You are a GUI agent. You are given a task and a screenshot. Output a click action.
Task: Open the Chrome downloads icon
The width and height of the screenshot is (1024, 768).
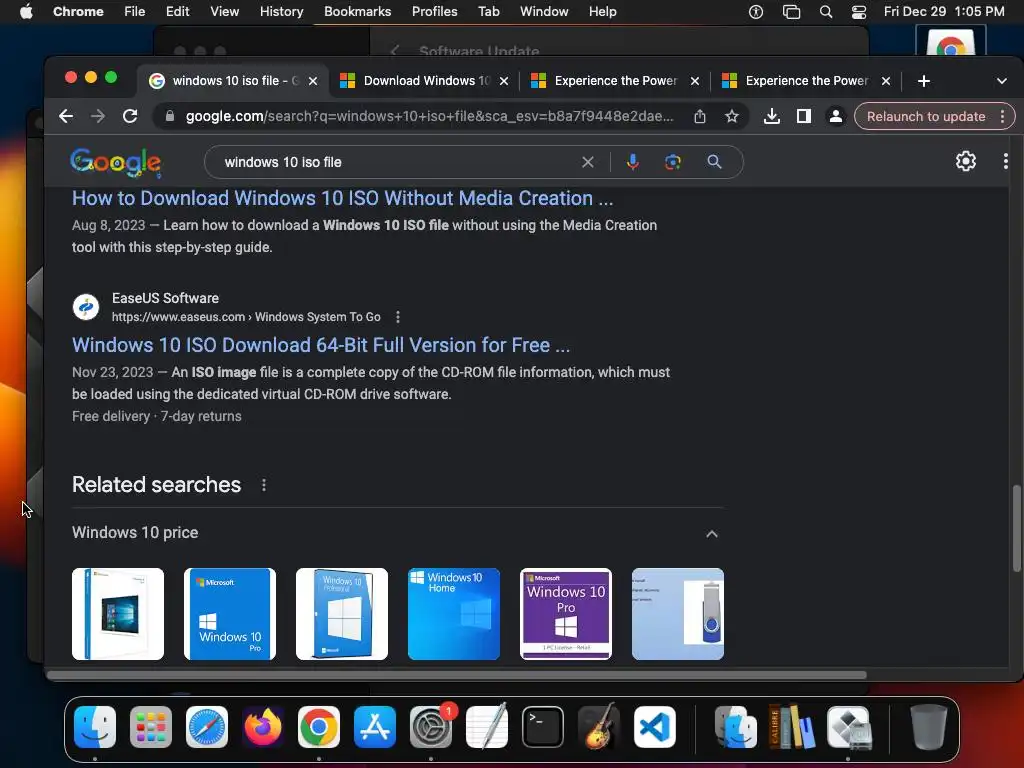[x=771, y=116]
